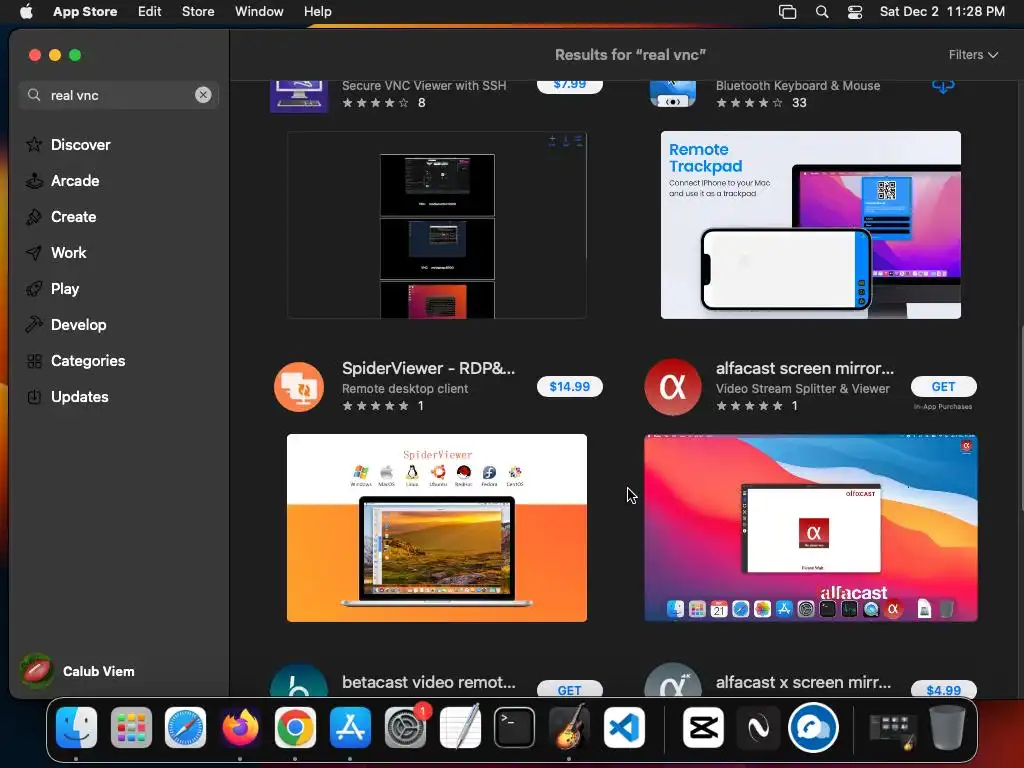
Task: Go to Categories in sidebar
Action: point(88,360)
